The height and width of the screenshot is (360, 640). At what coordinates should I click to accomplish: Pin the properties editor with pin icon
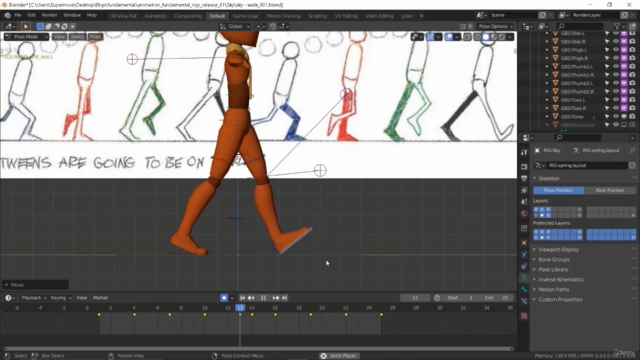click(632, 151)
